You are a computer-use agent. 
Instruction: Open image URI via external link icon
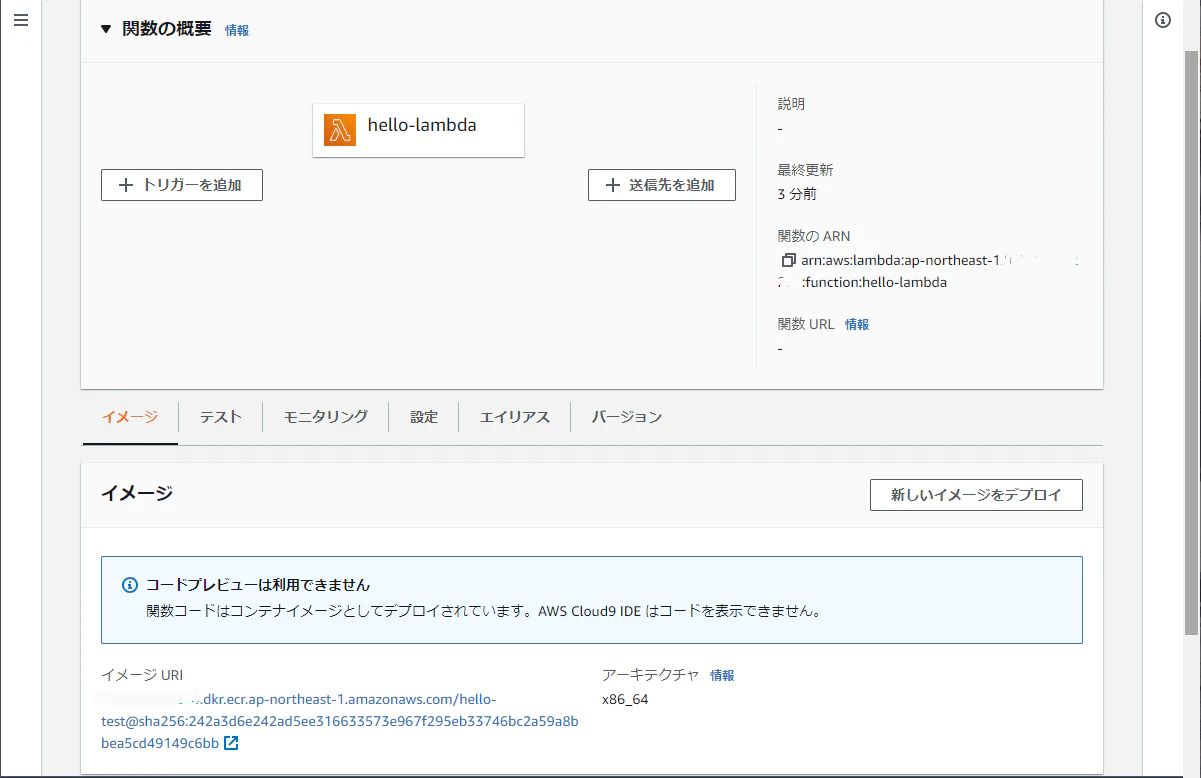click(232, 743)
